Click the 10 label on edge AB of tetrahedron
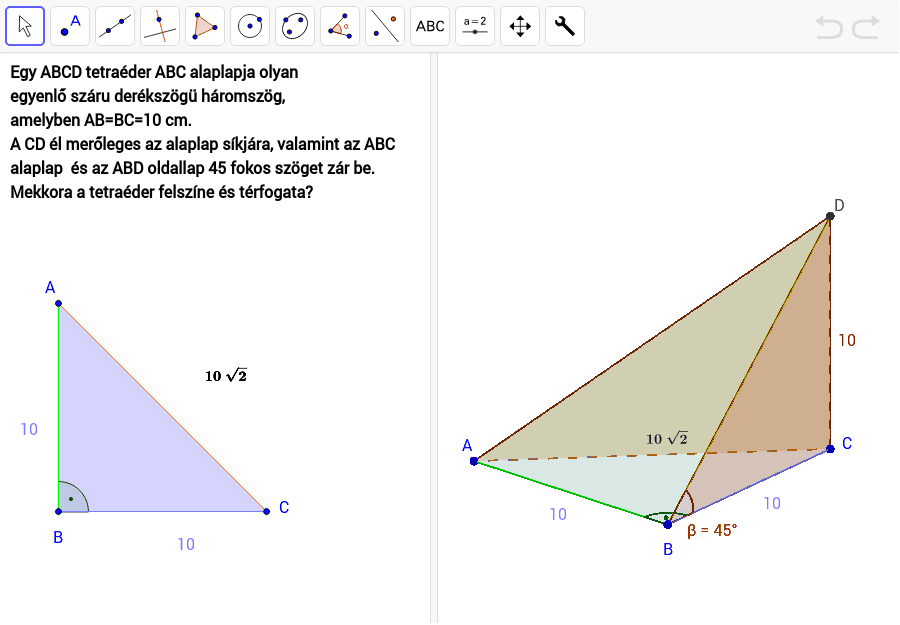 tap(558, 514)
